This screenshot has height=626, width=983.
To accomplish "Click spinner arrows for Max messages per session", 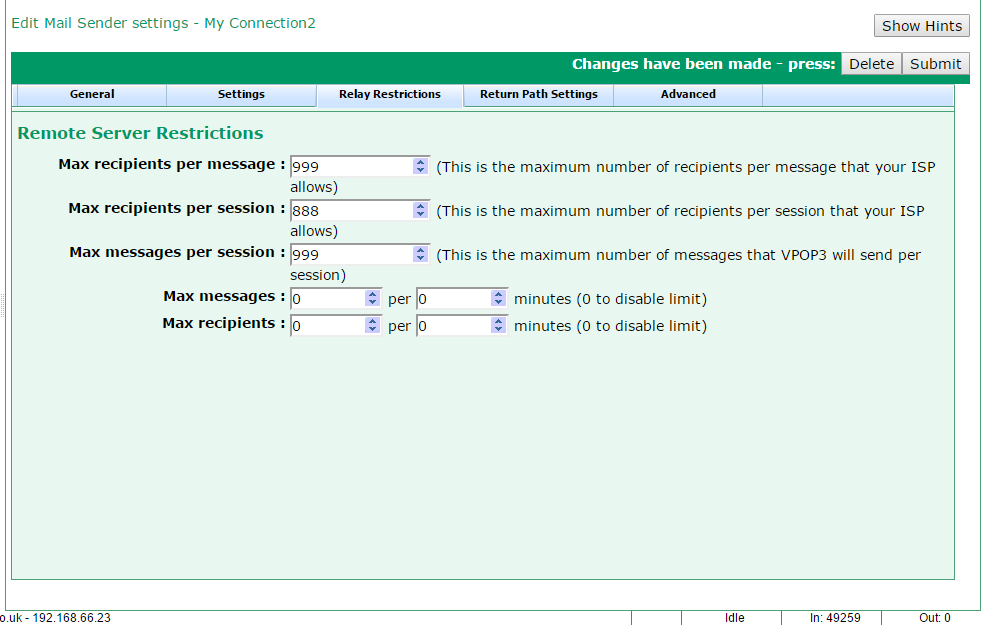I will tap(420, 255).
